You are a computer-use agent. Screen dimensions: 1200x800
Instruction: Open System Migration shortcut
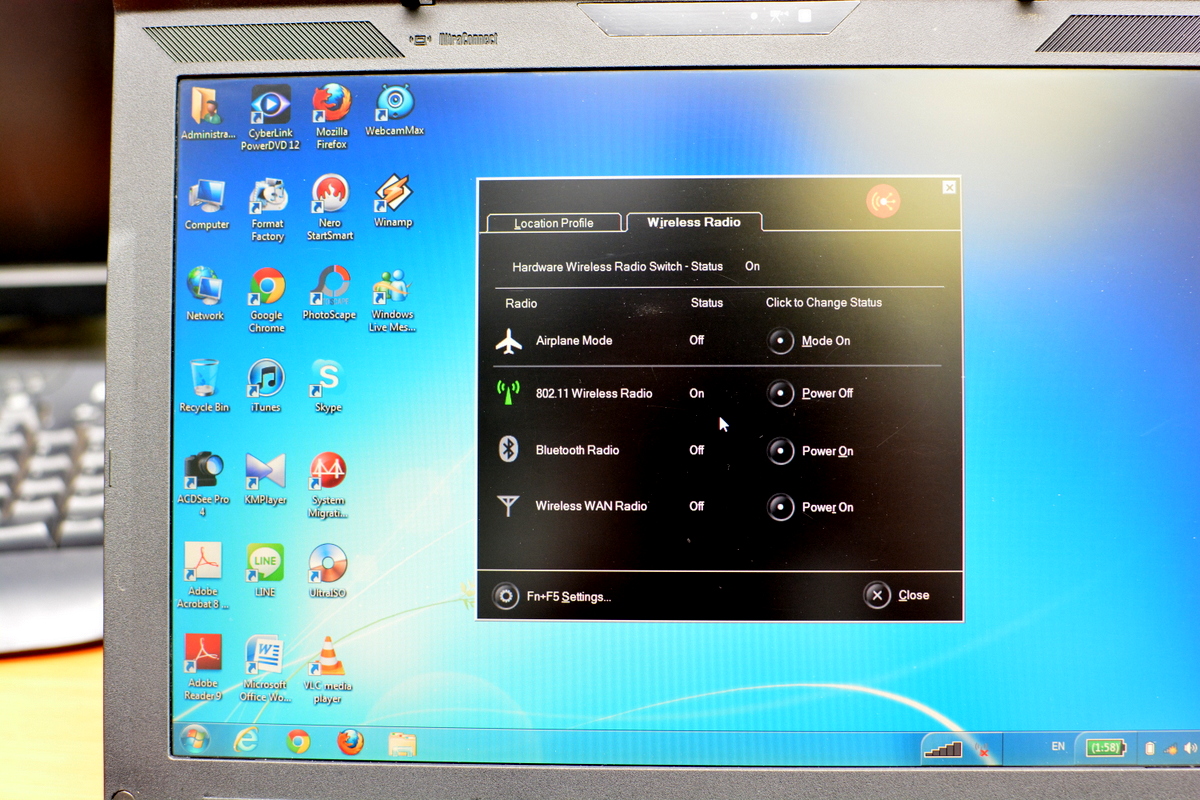328,485
